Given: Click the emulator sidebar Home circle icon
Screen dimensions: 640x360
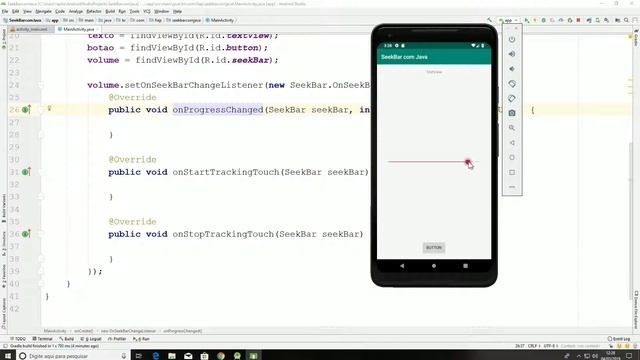Looking at the screenshot, I should tap(512, 158).
